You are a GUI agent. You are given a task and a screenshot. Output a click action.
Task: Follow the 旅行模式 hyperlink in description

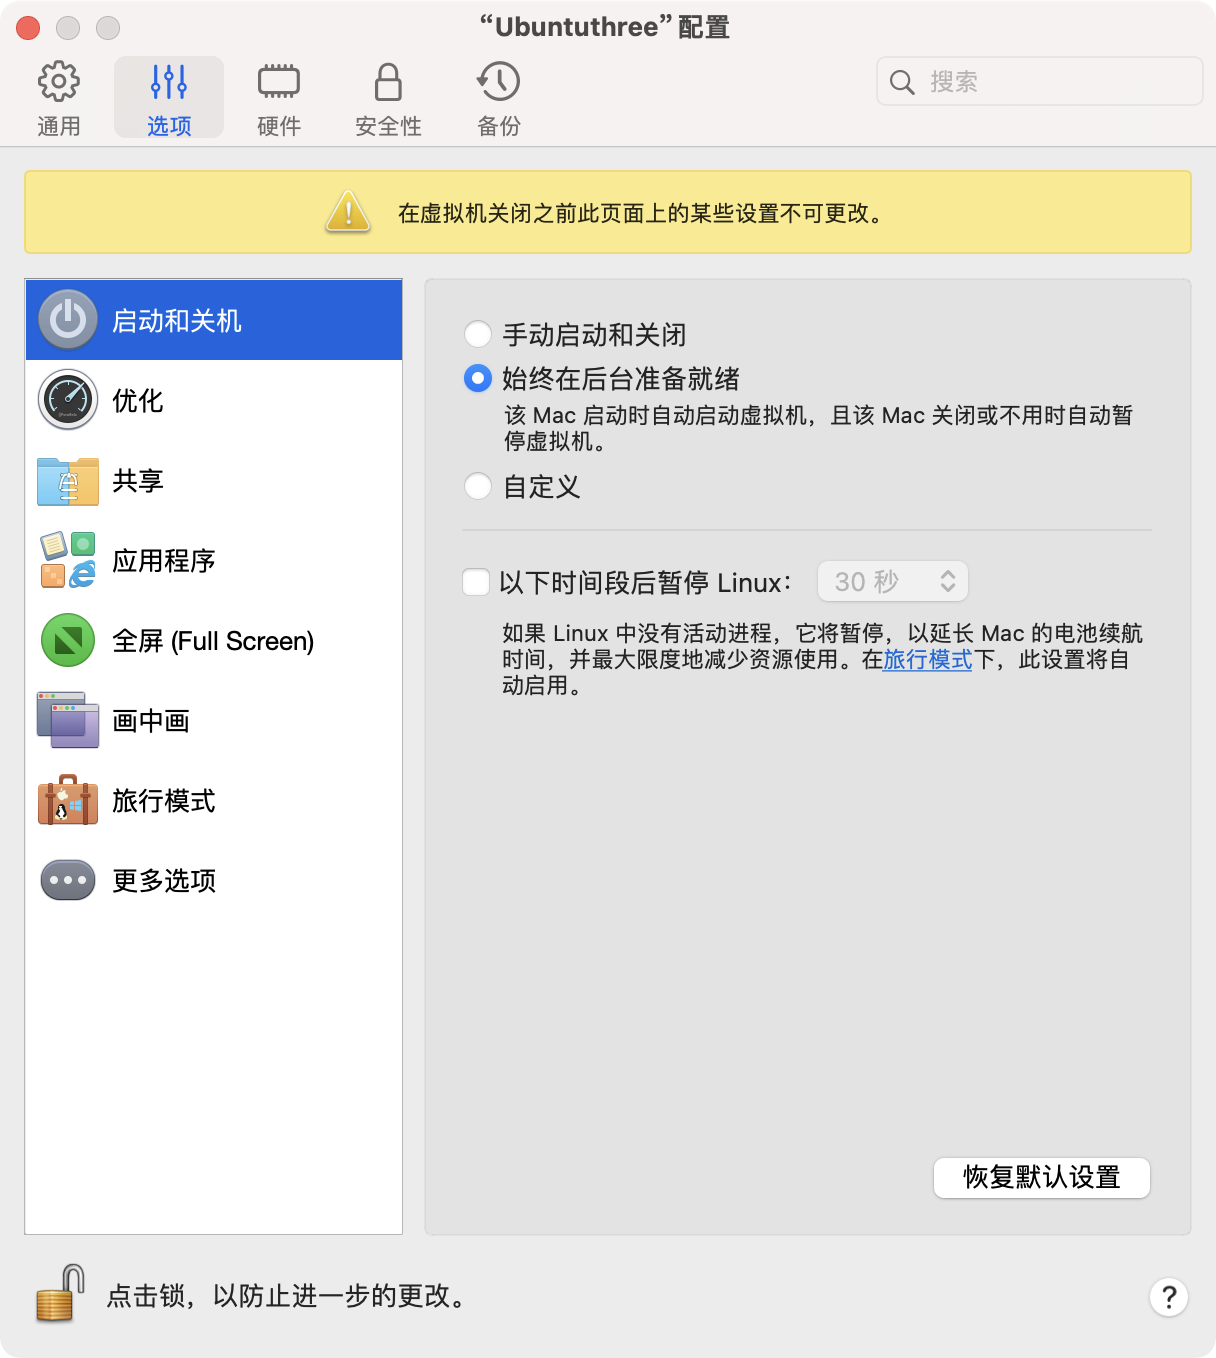[928, 660]
